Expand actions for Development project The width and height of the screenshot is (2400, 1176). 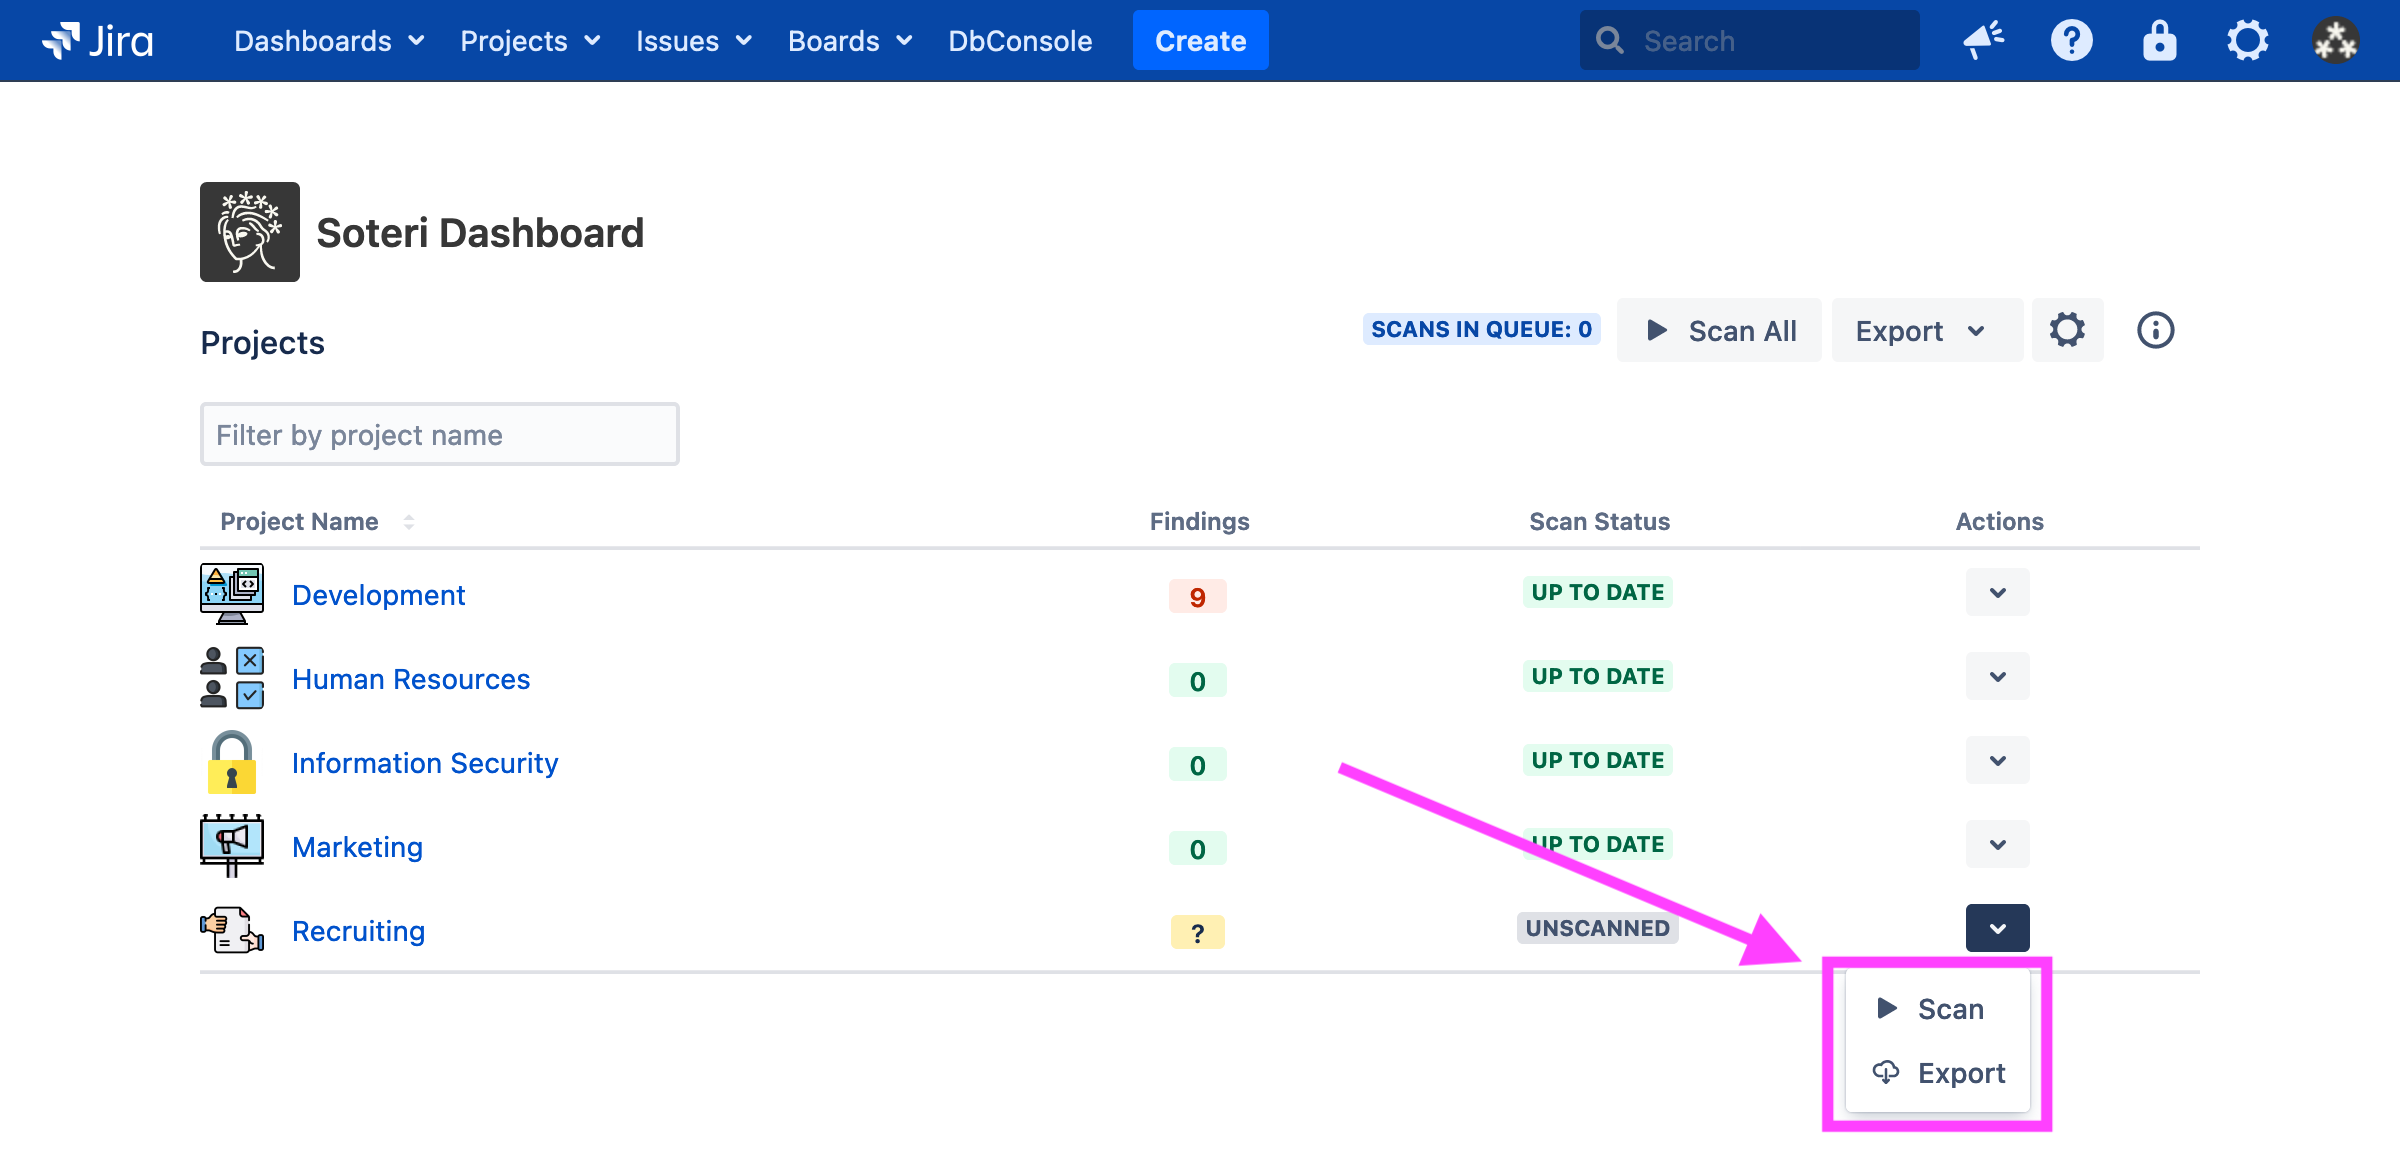pos(1997,593)
